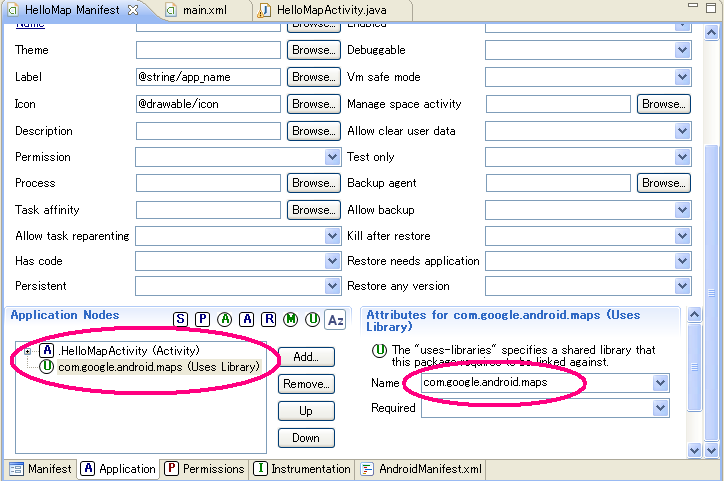Browse for Backup agent class
This screenshot has height=481, width=724.
[664, 183]
